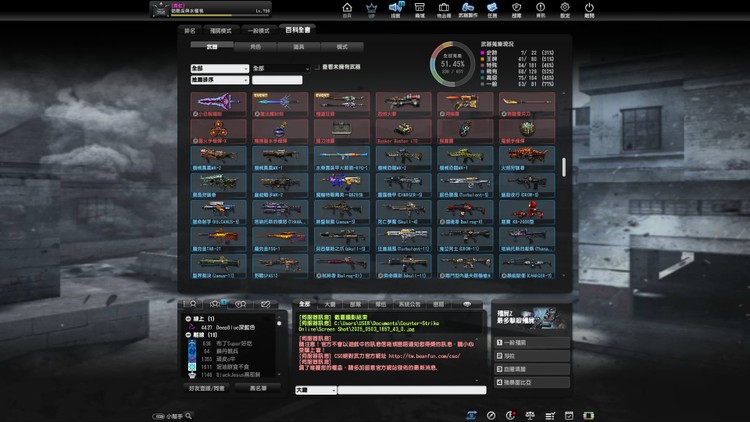Click the power exit icon
Screen dimensions: 750x422
[x=589, y=8]
